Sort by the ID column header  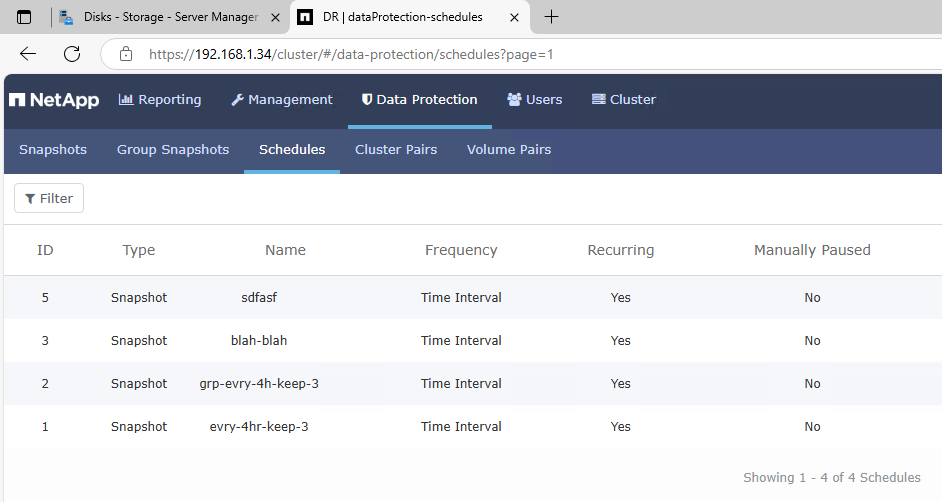[45, 250]
